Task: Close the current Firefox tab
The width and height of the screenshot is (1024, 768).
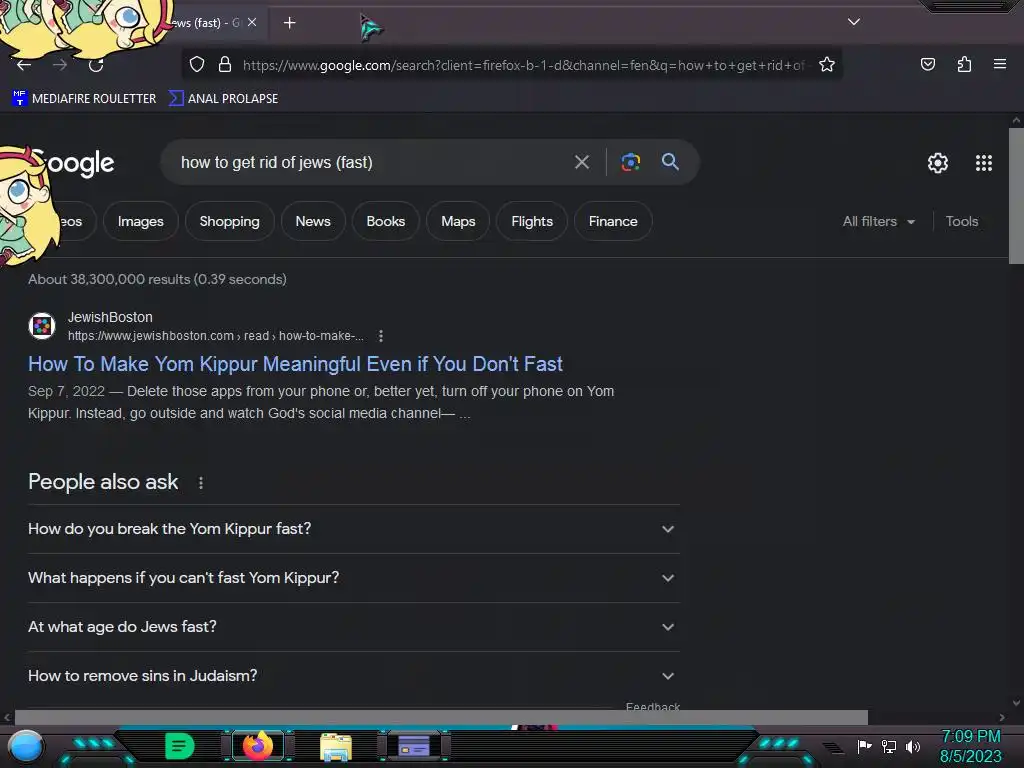Action: pyautogui.click(x=252, y=22)
